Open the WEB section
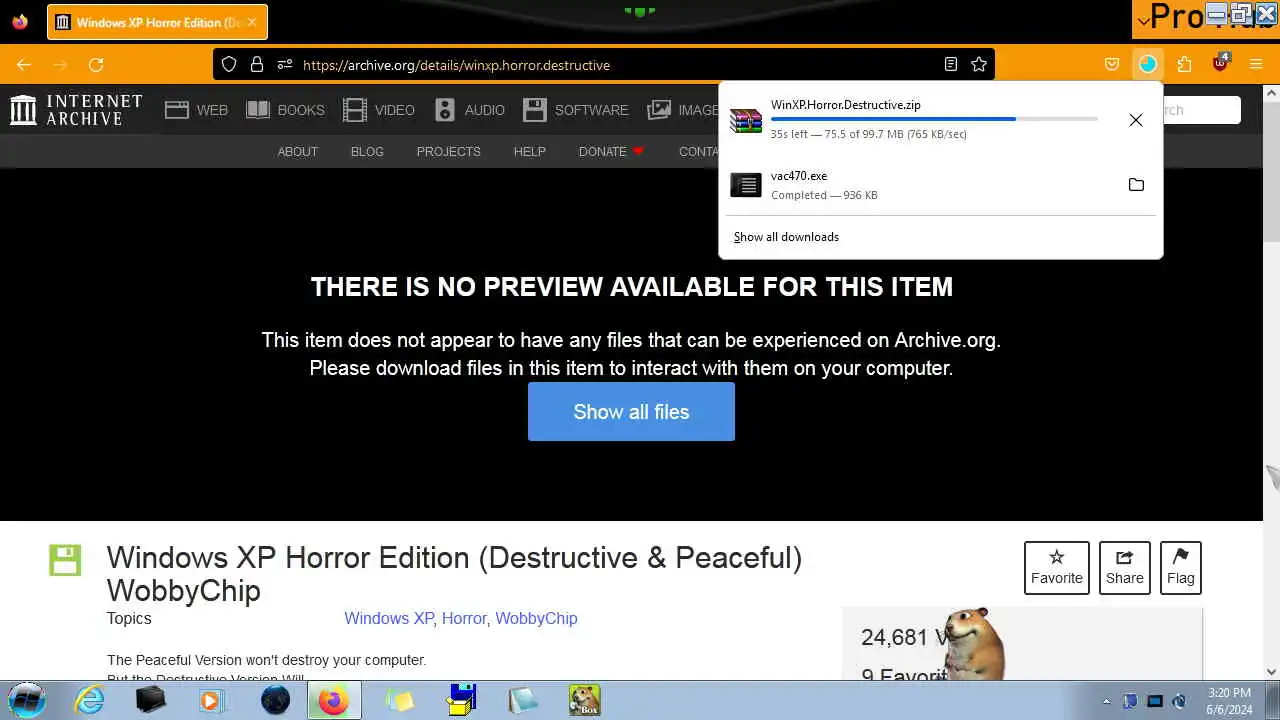Viewport: 1280px width, 720px height. tap(197, 110)
